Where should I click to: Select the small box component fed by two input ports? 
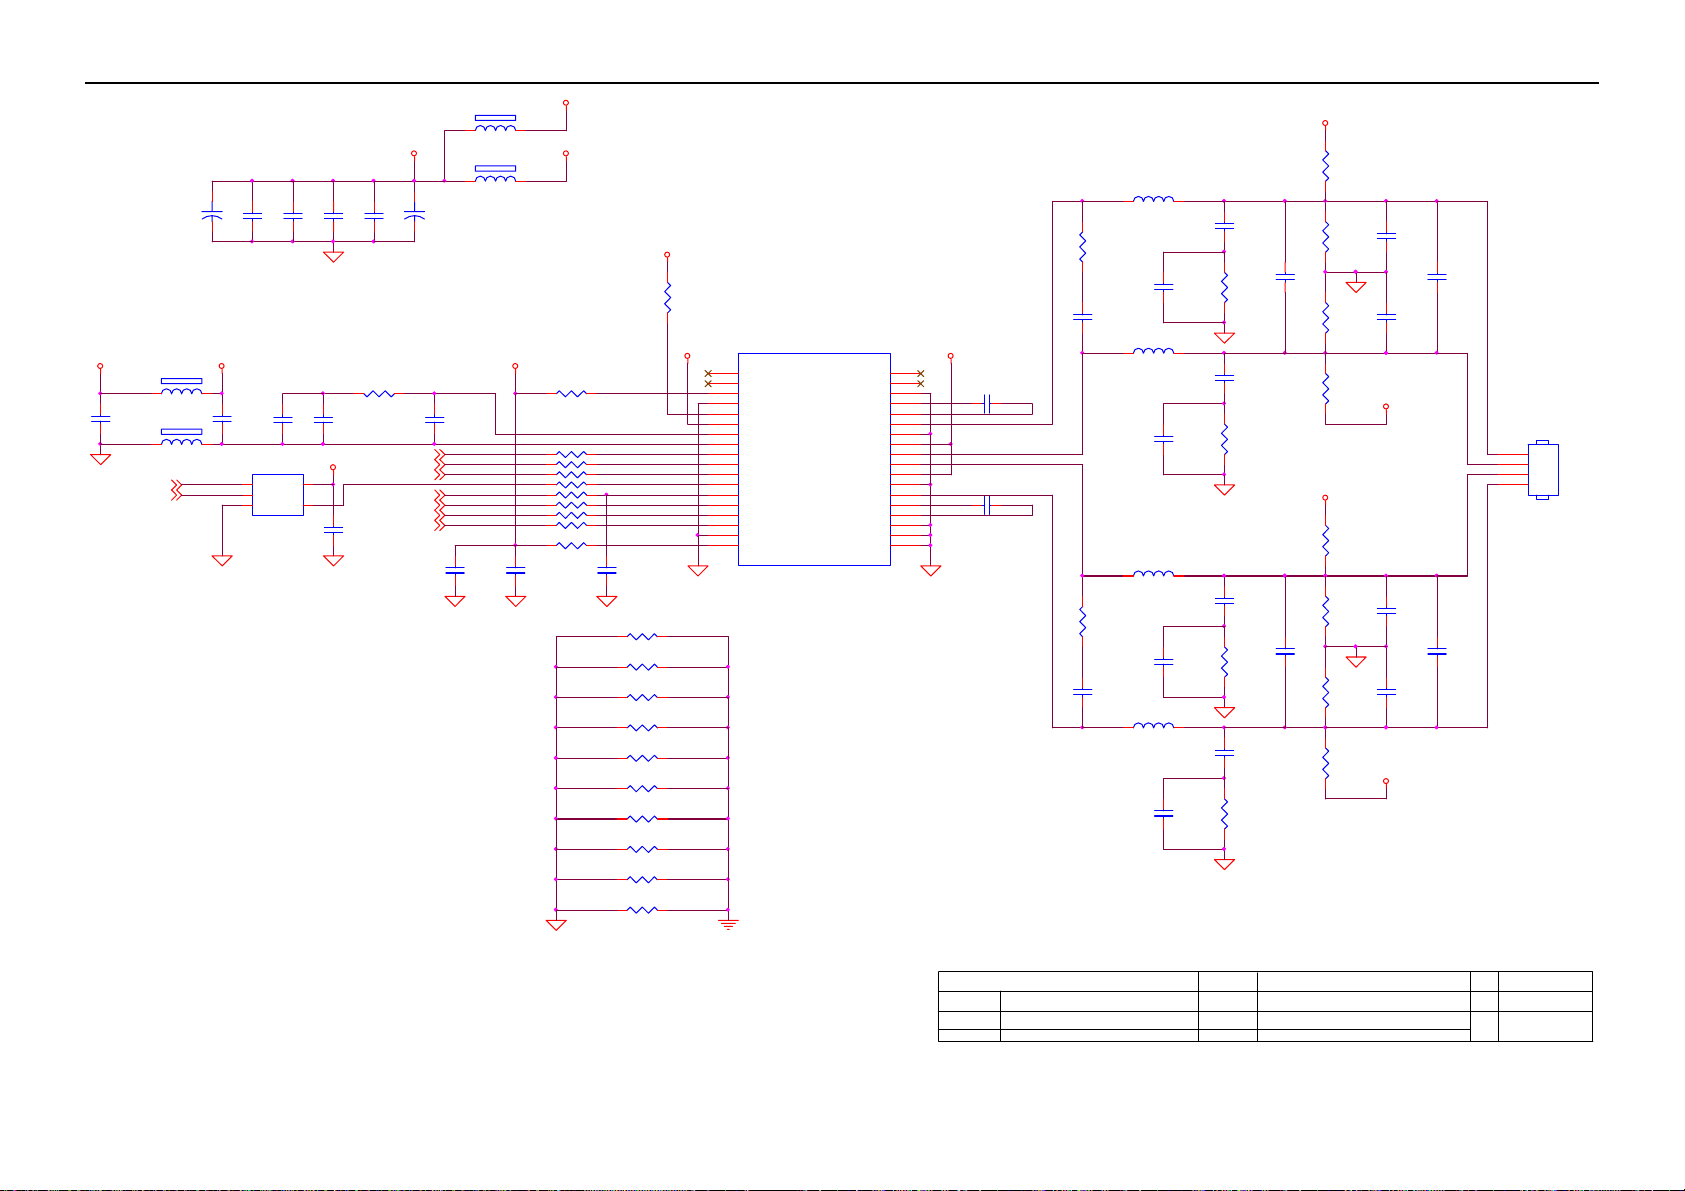click(278, 494)
